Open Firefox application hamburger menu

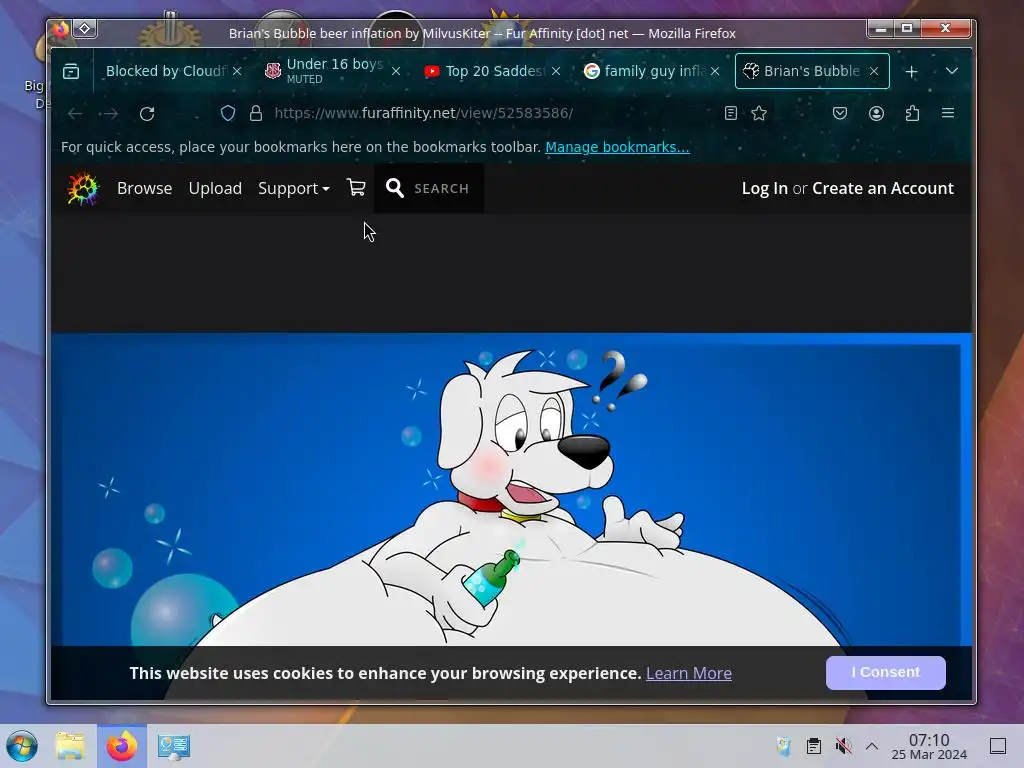pos(948,113)
